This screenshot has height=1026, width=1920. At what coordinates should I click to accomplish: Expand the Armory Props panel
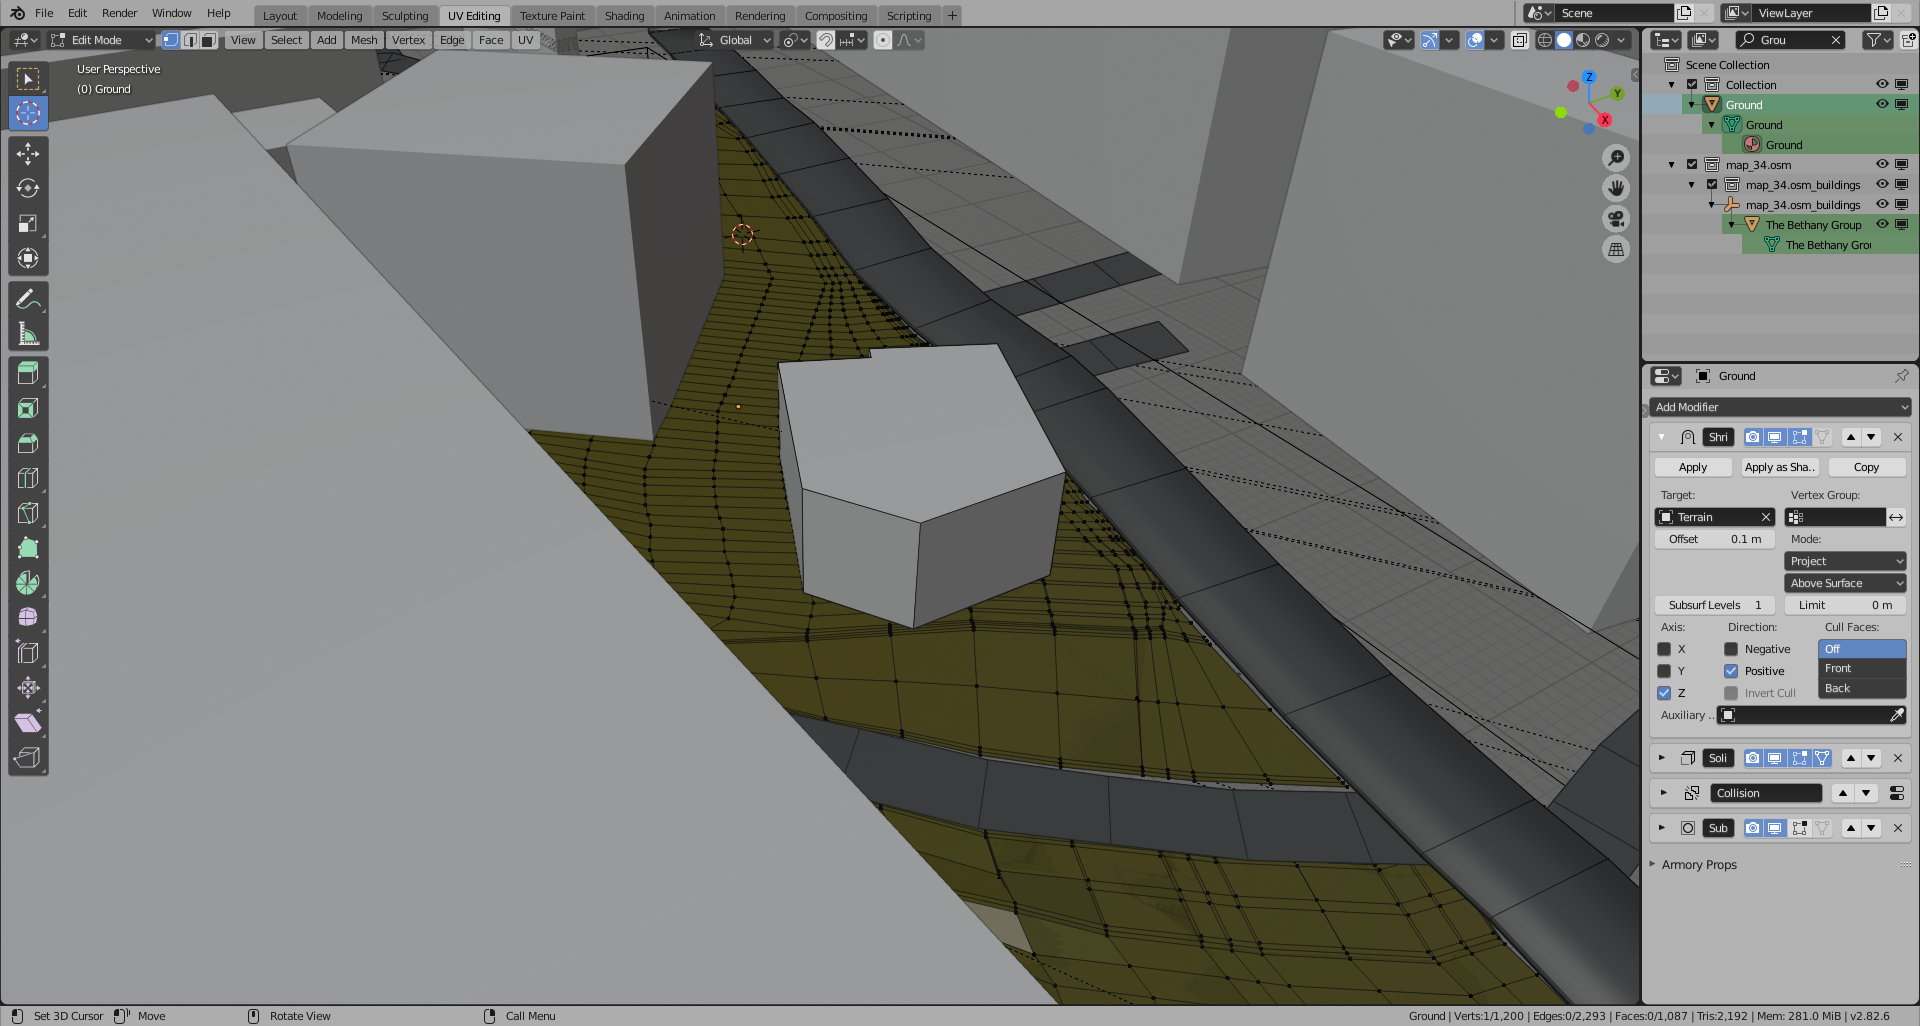1698,865
